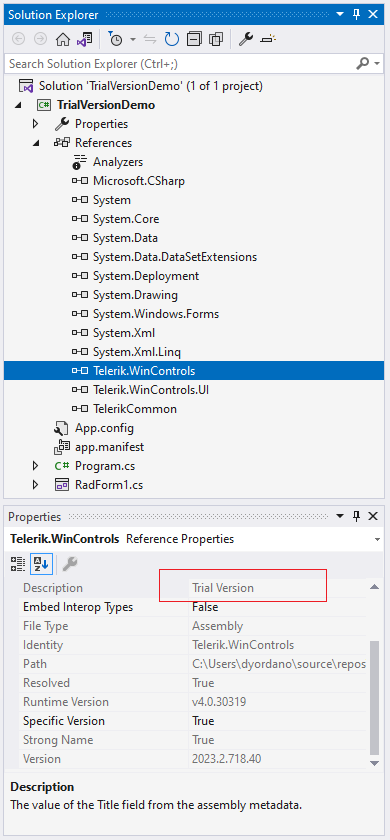The width and height of the screenshot is (390, 840).
Task: Expand the Program.cs node
Action: 36,466
